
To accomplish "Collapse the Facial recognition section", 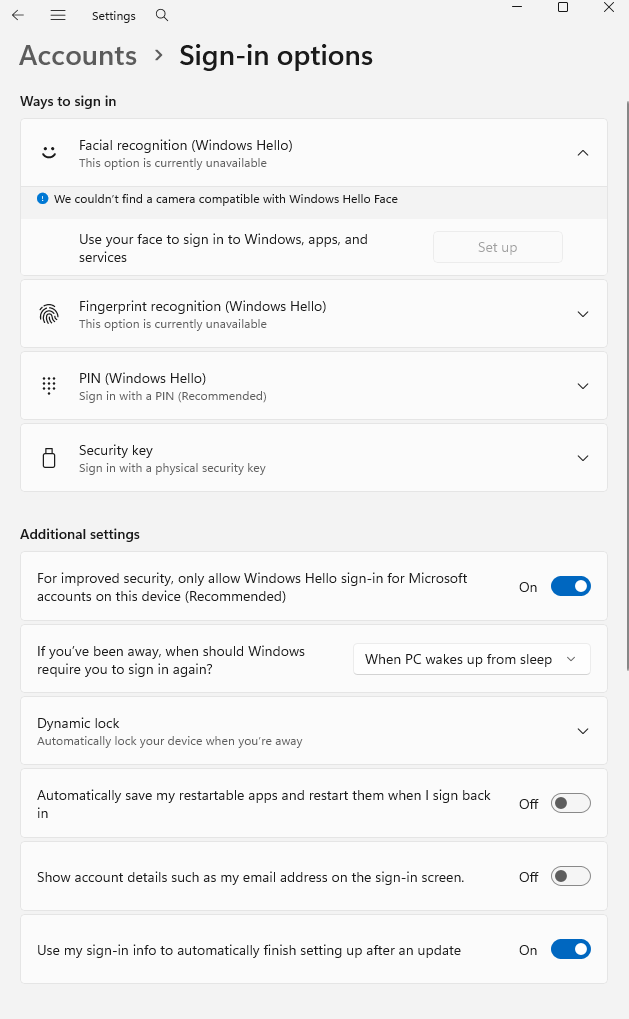I will coord(583,153).
